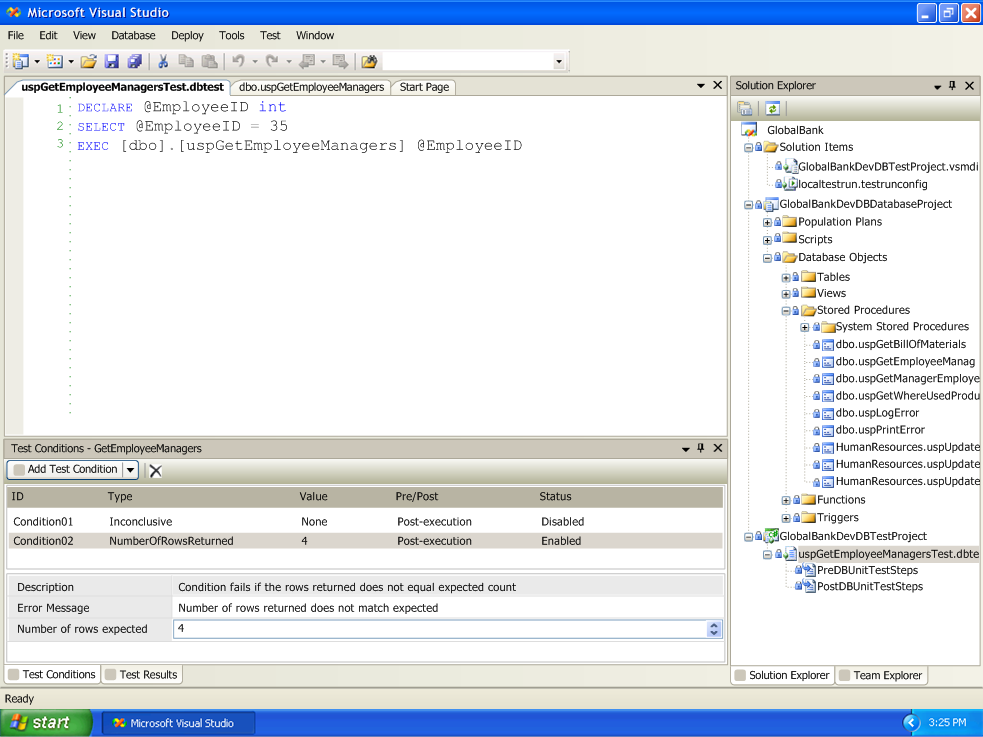Image resolution: width=983 pixels, height=737 pixels.
Task: Click the Save All icon
Action: (134, 61)
